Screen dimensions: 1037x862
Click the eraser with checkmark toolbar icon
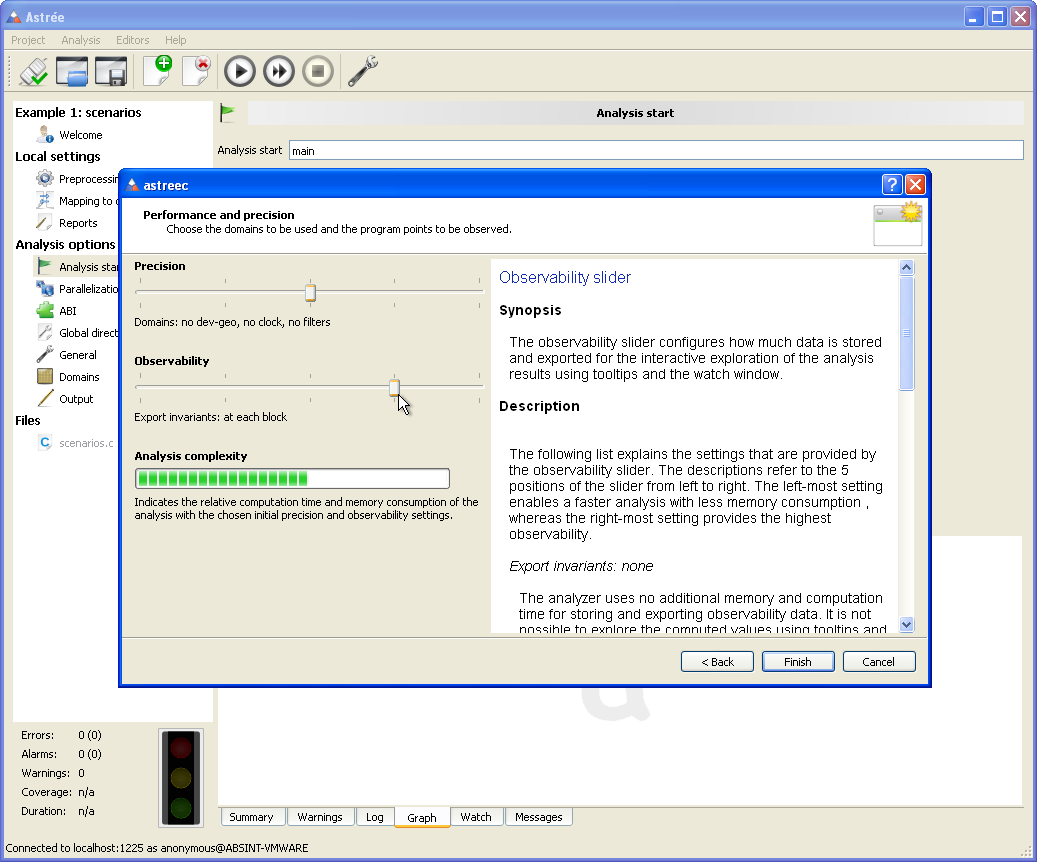33,71
